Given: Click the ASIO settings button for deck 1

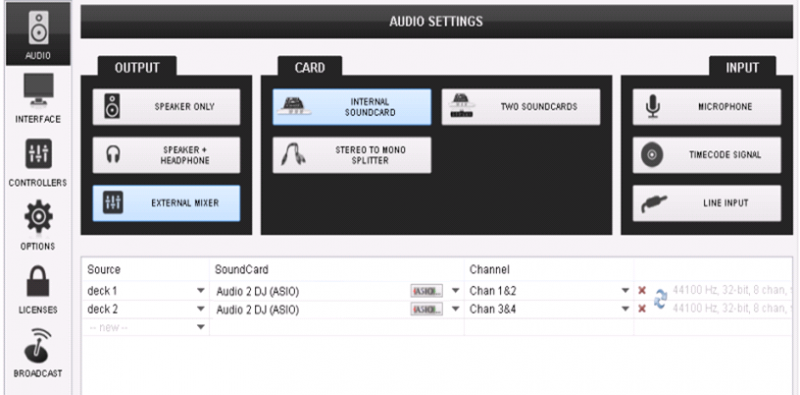Looking at the screenshot, I should pos(427,291).
